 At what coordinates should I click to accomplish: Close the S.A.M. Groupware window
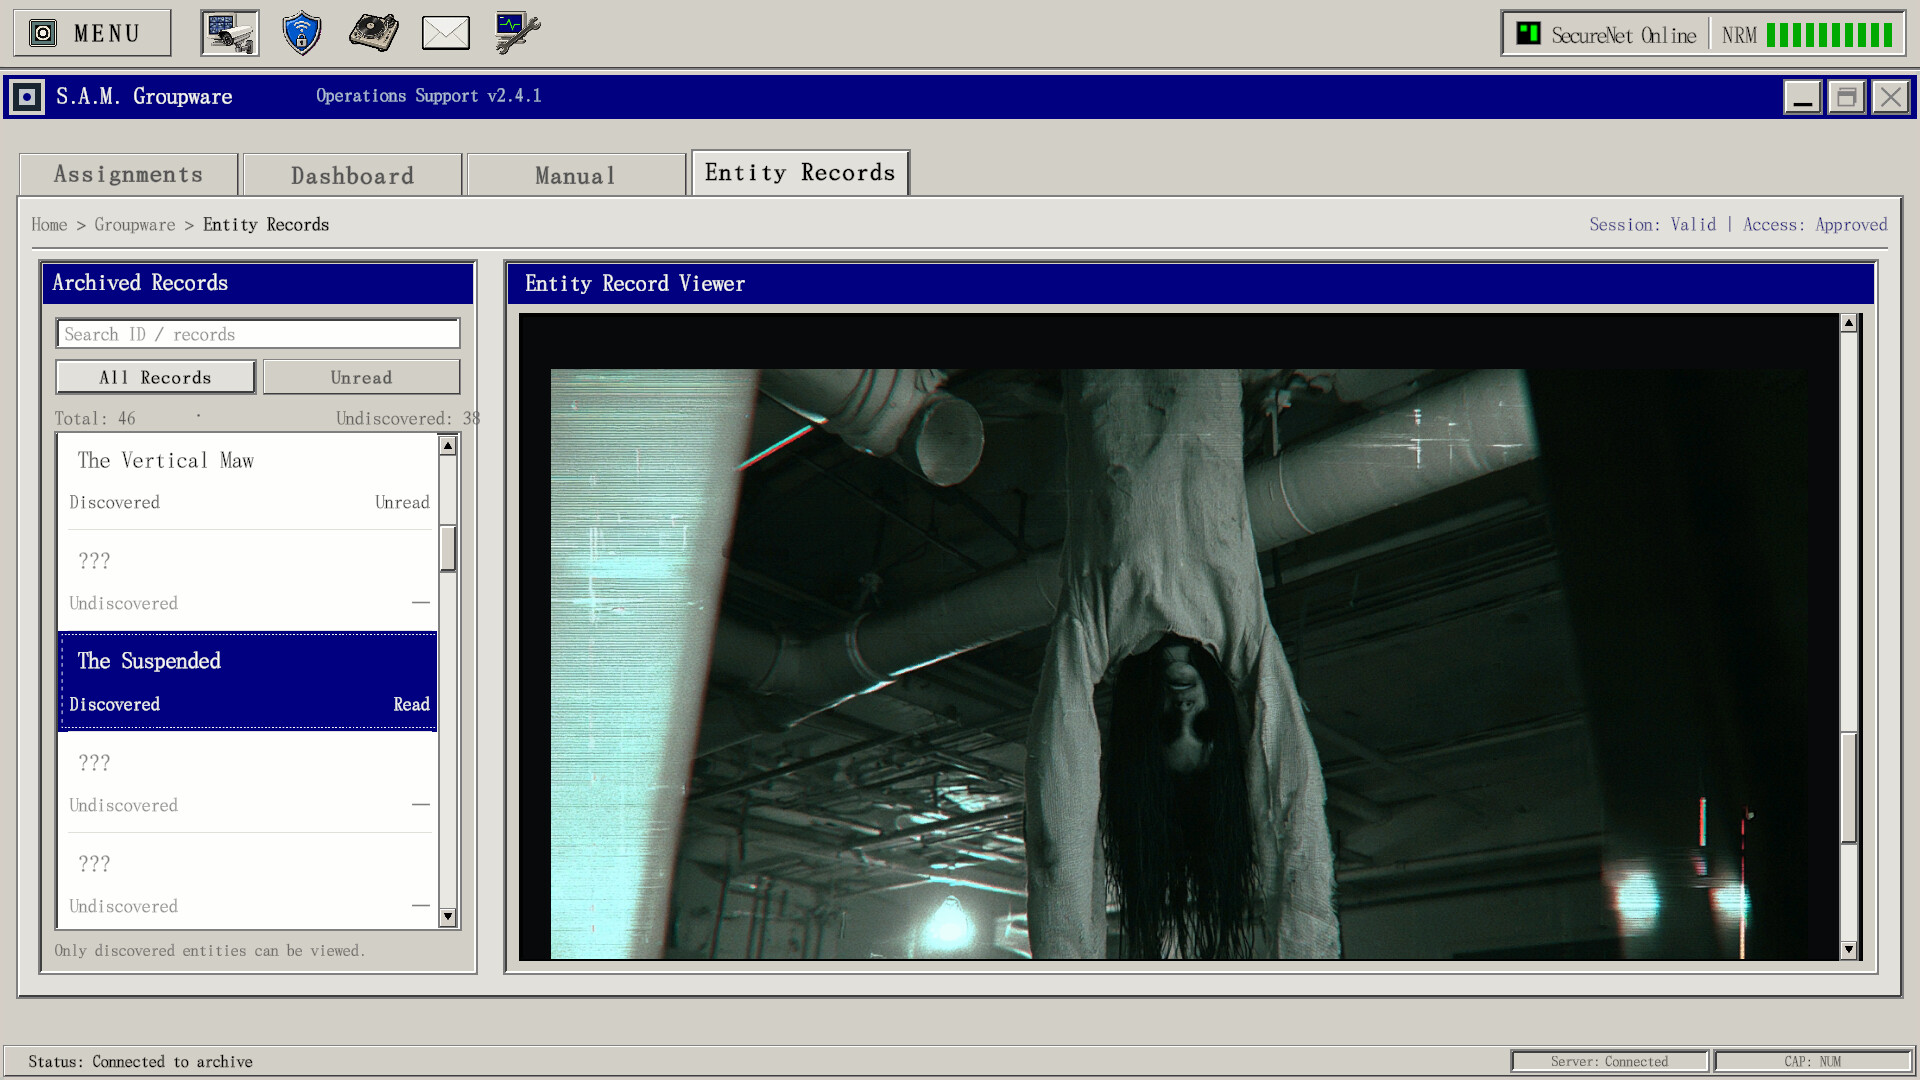pos(1890,97)
